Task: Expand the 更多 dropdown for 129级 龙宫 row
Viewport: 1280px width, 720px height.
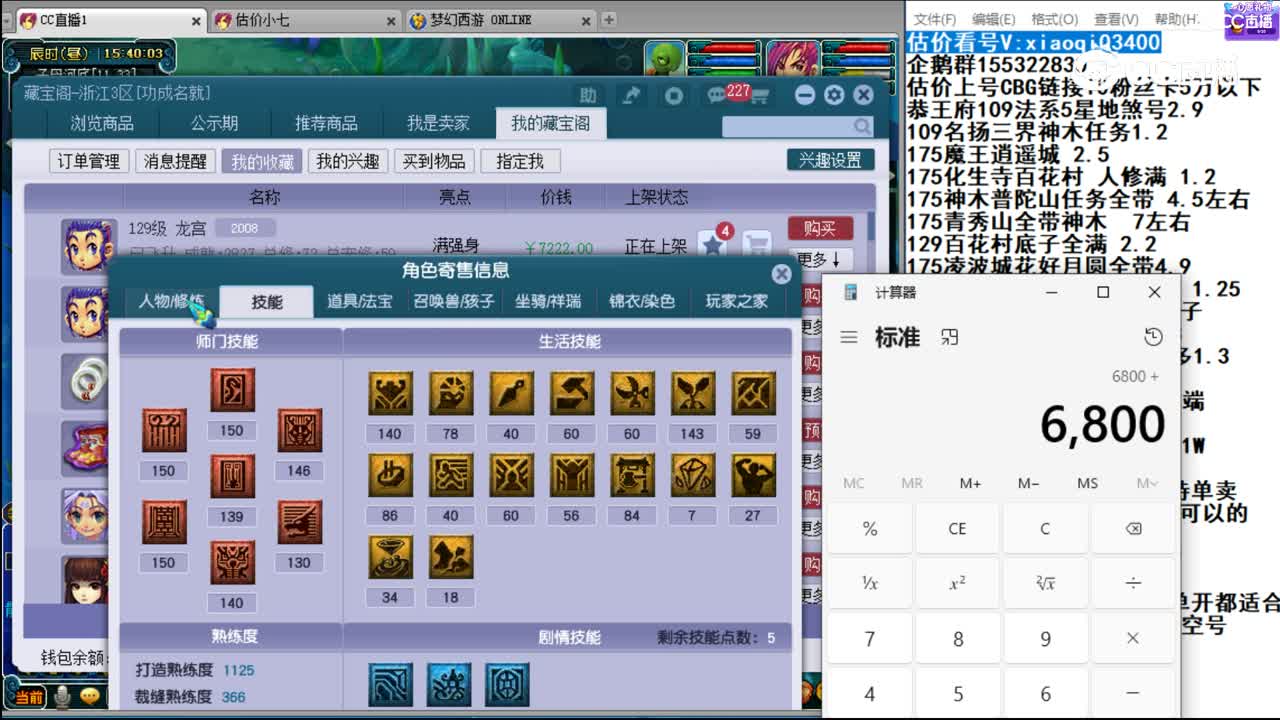Action: [x=820, y=259]
